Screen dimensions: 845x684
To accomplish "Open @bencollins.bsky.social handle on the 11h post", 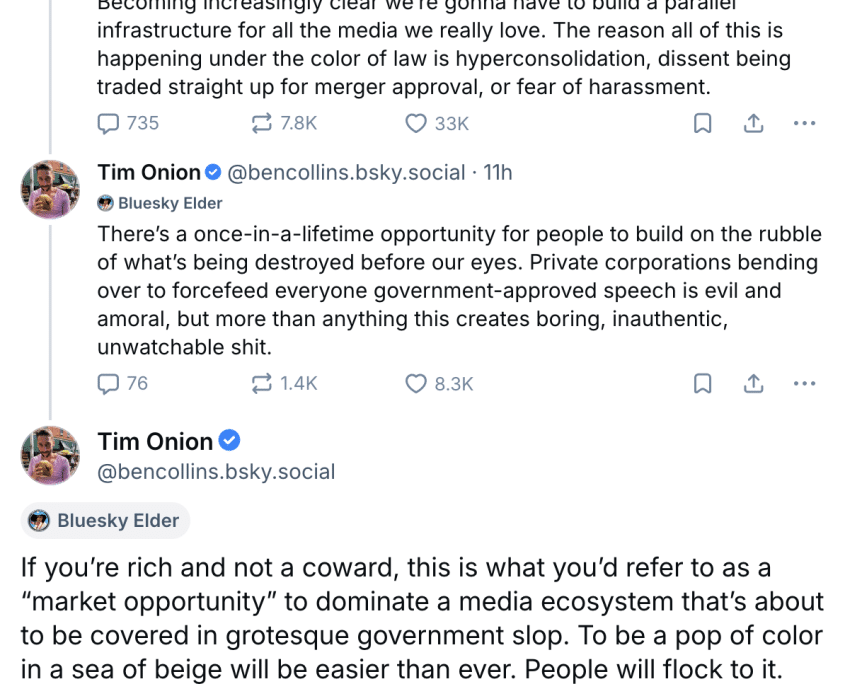I will click(346, 173).
